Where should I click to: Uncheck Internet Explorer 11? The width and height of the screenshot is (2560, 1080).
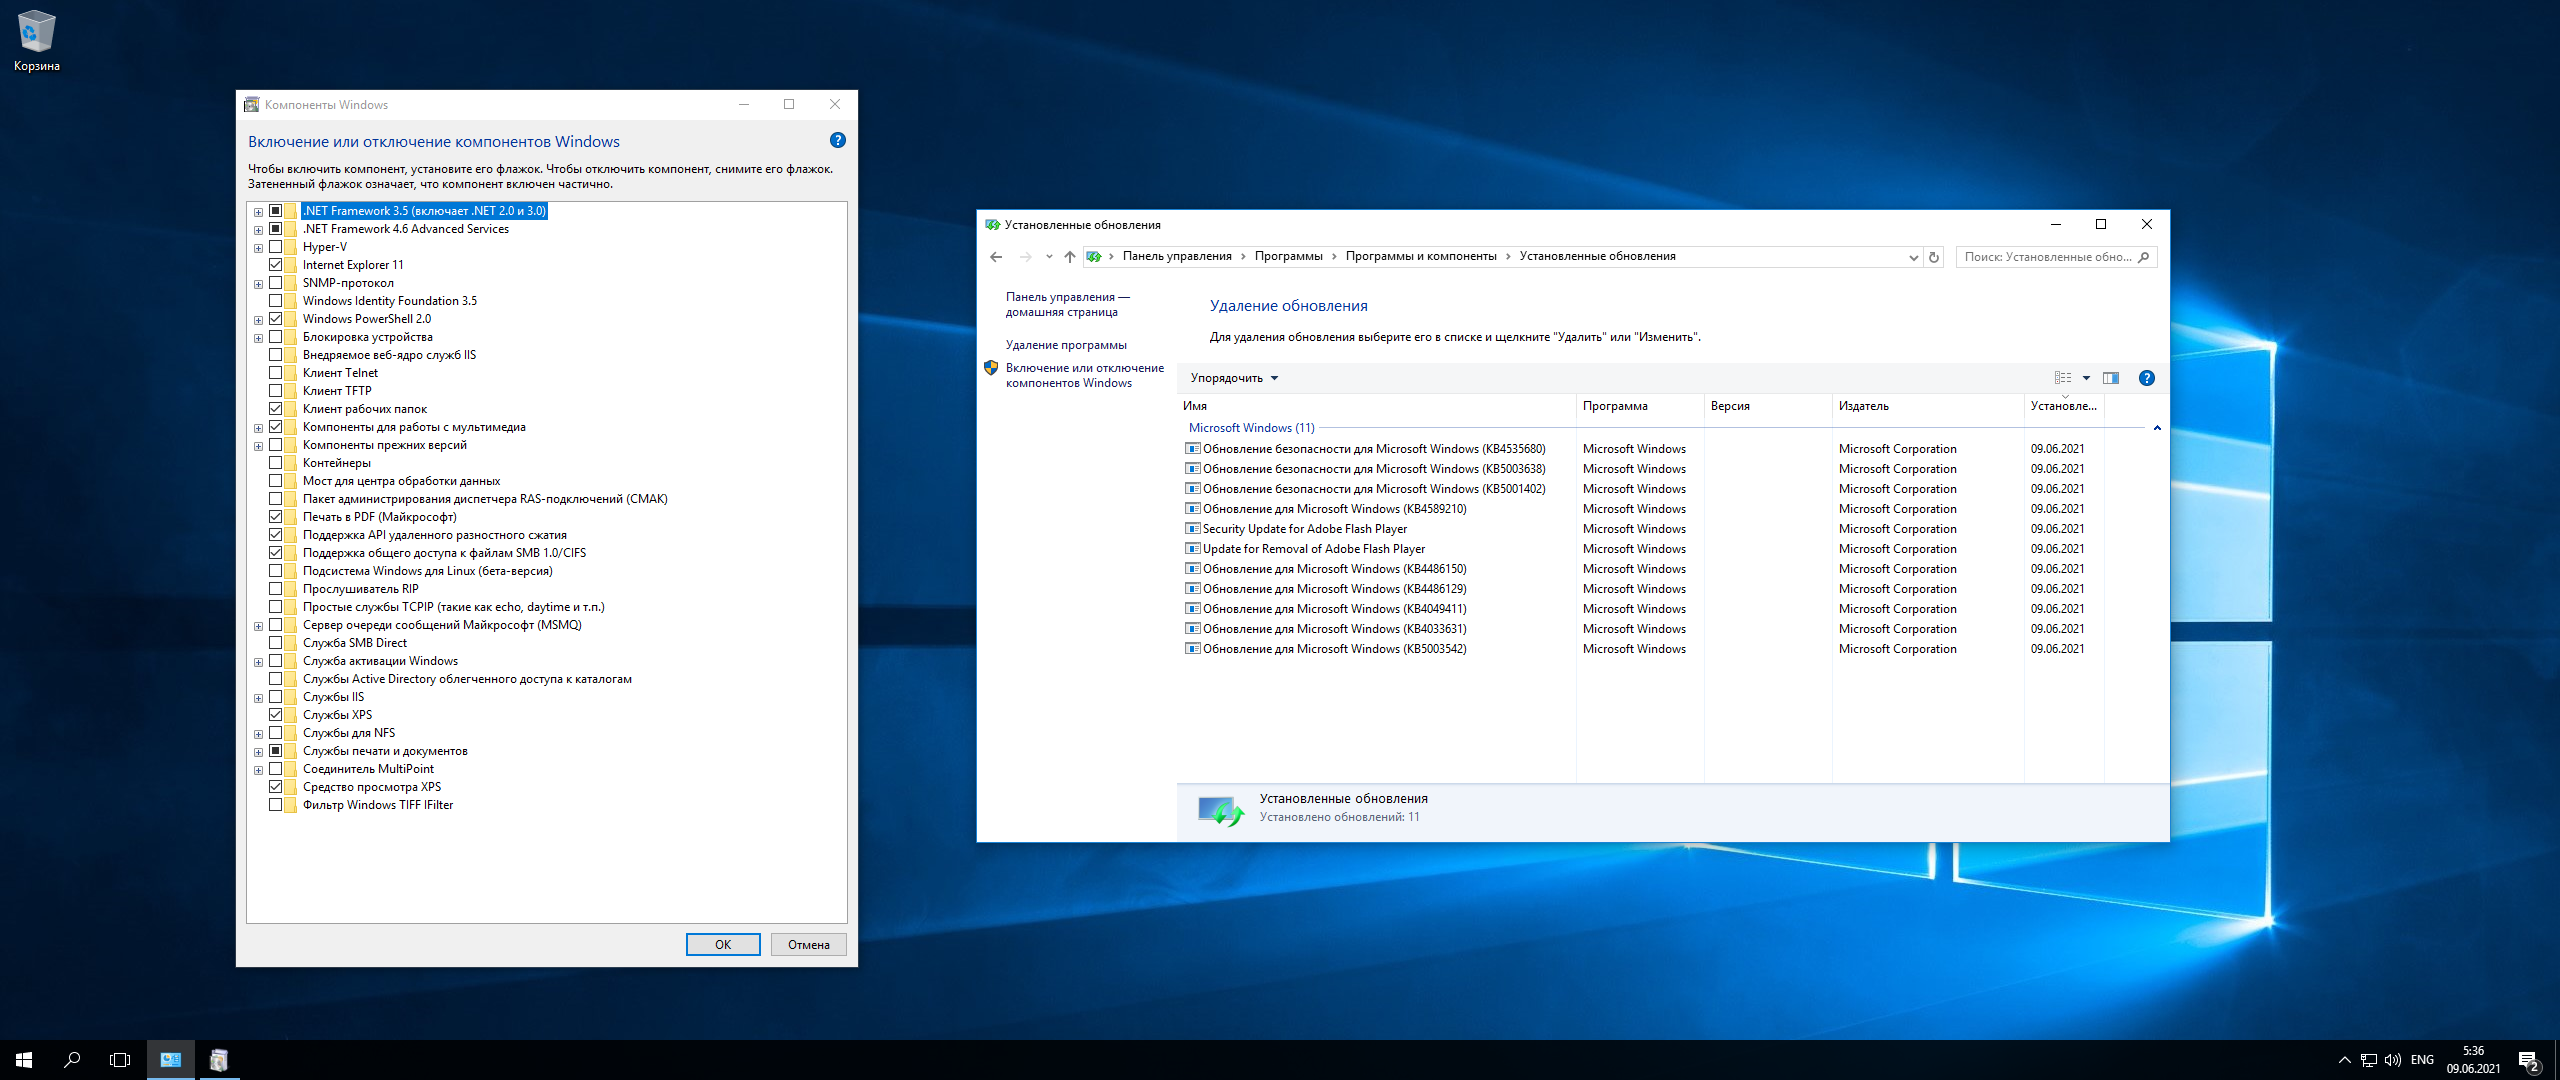pyautogui.click(x=275, y=265)
